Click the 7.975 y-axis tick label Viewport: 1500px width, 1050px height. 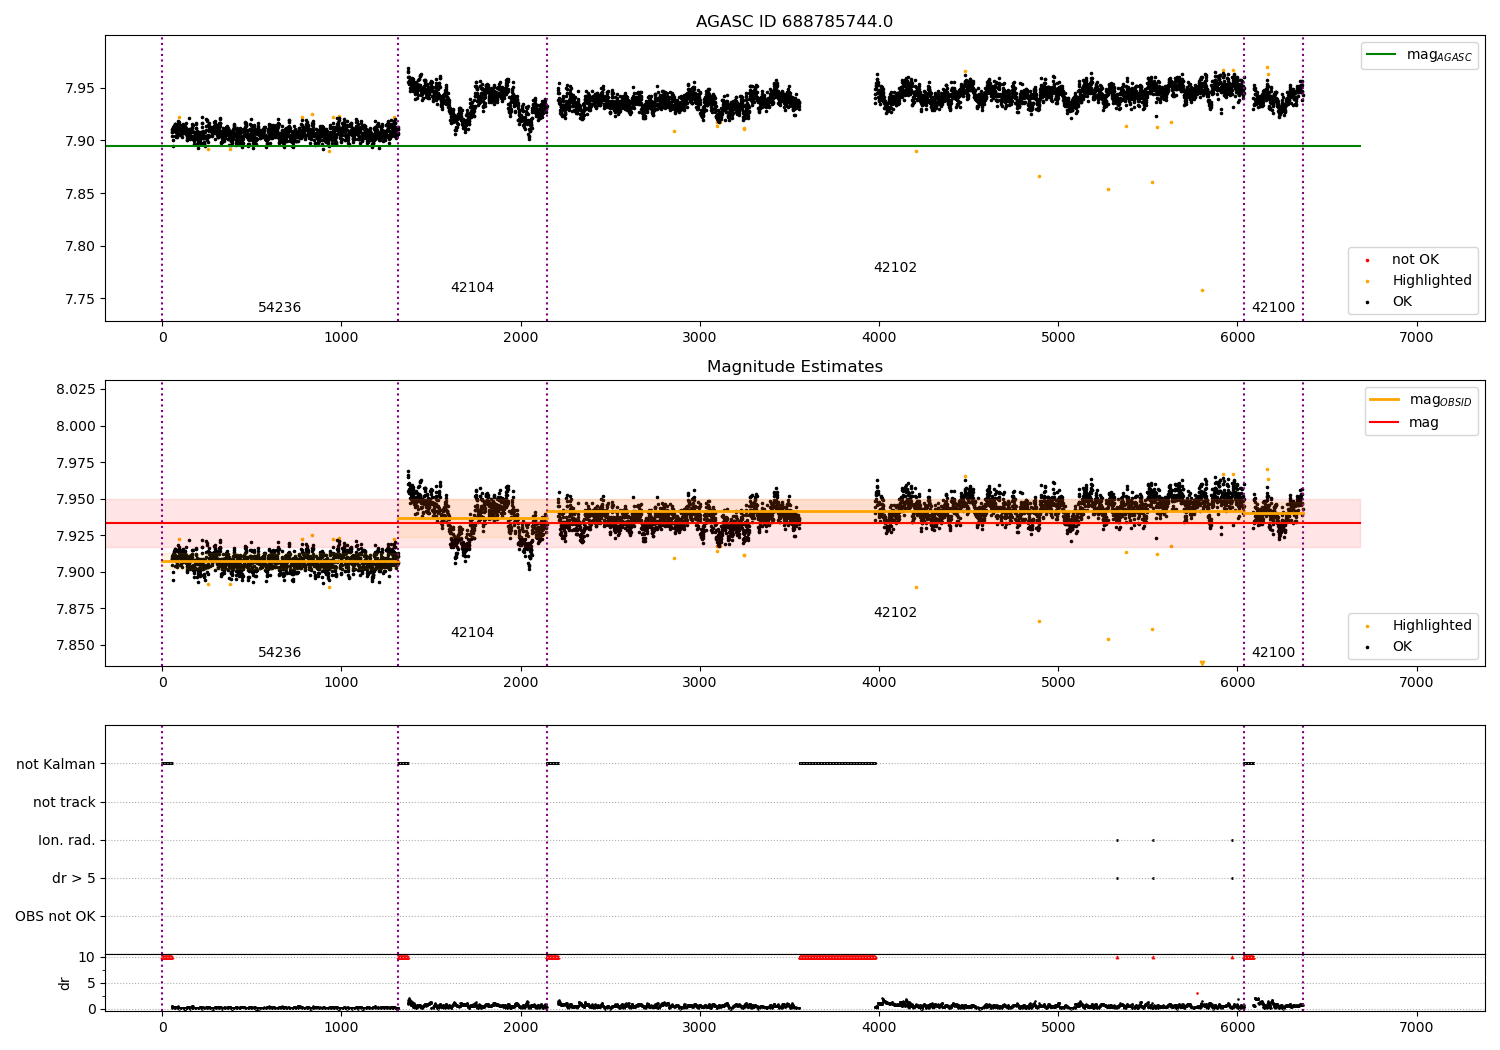[x=74, y=463]
